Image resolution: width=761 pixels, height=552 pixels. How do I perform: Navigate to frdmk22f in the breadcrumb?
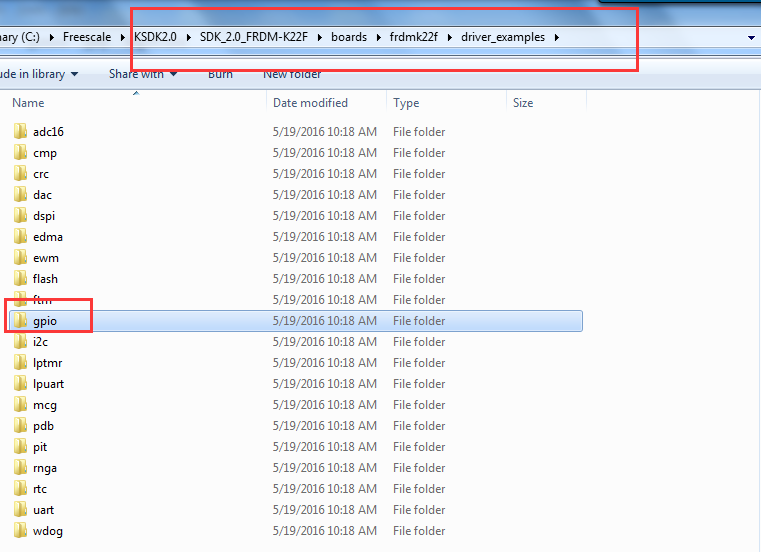tap(414, 37)
